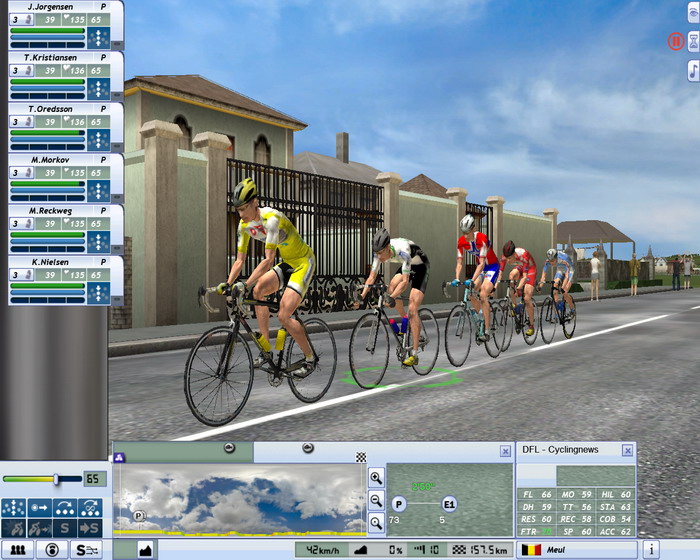Toggle the music note sound icon

coord(693,70)
